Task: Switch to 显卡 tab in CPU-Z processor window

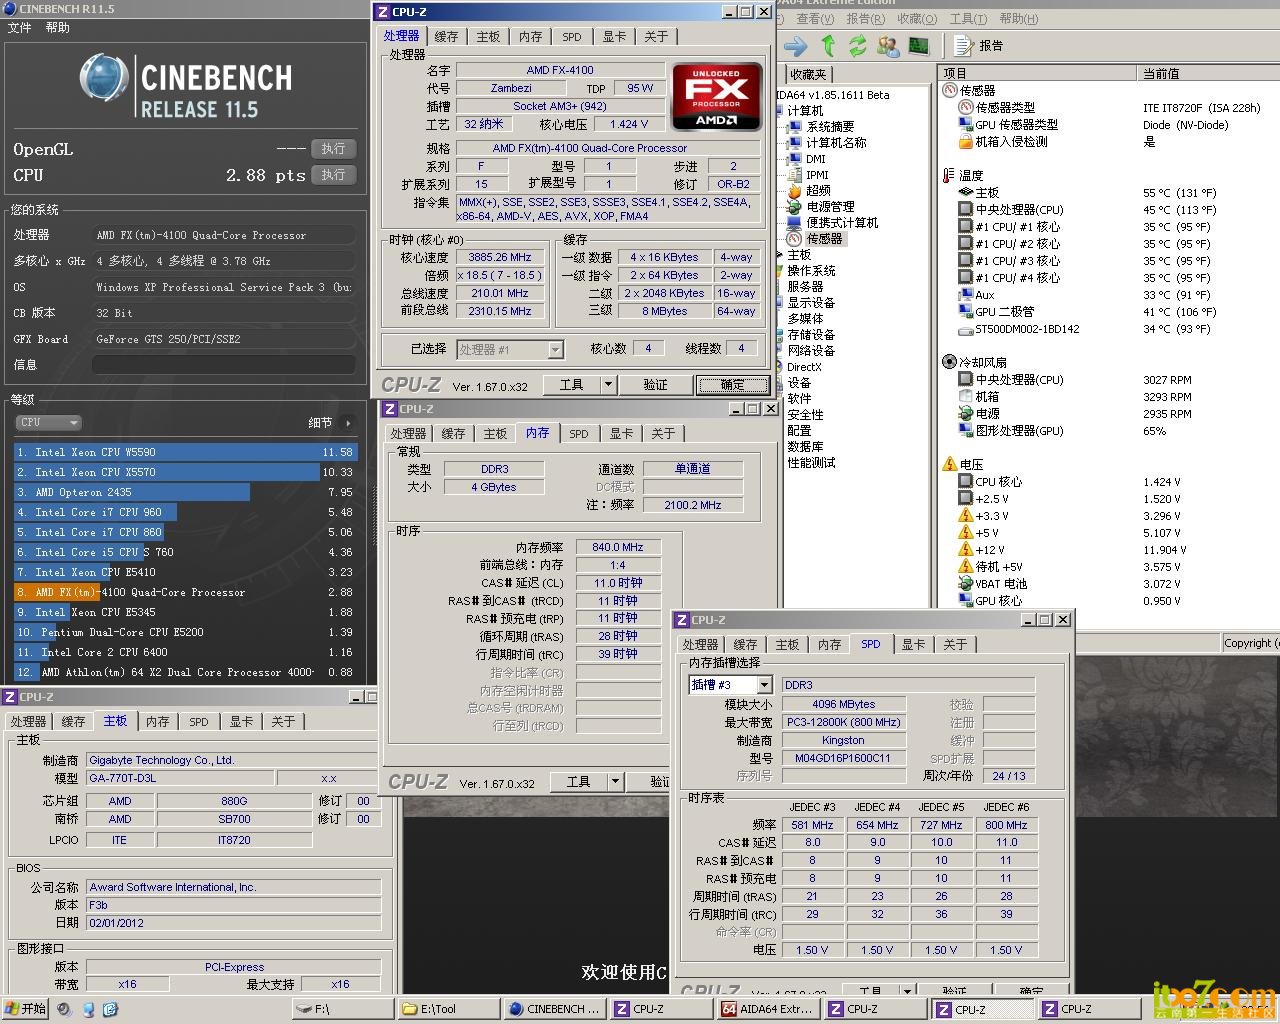Action: (x=614, y=37)
